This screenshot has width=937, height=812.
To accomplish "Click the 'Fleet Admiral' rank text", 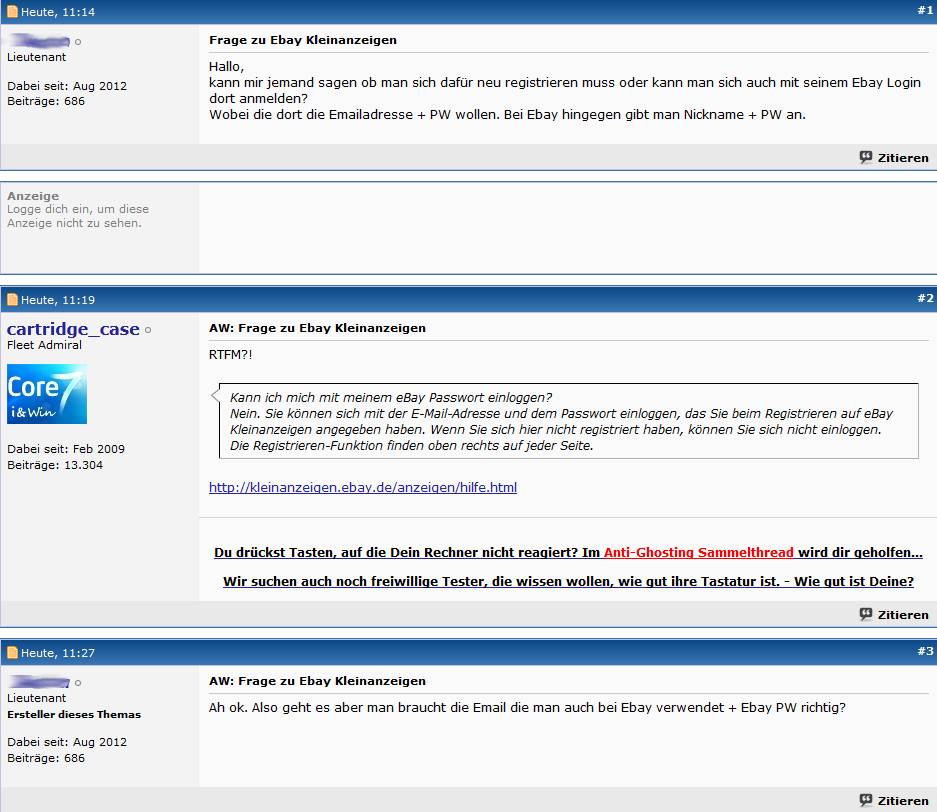I will 44,345.
